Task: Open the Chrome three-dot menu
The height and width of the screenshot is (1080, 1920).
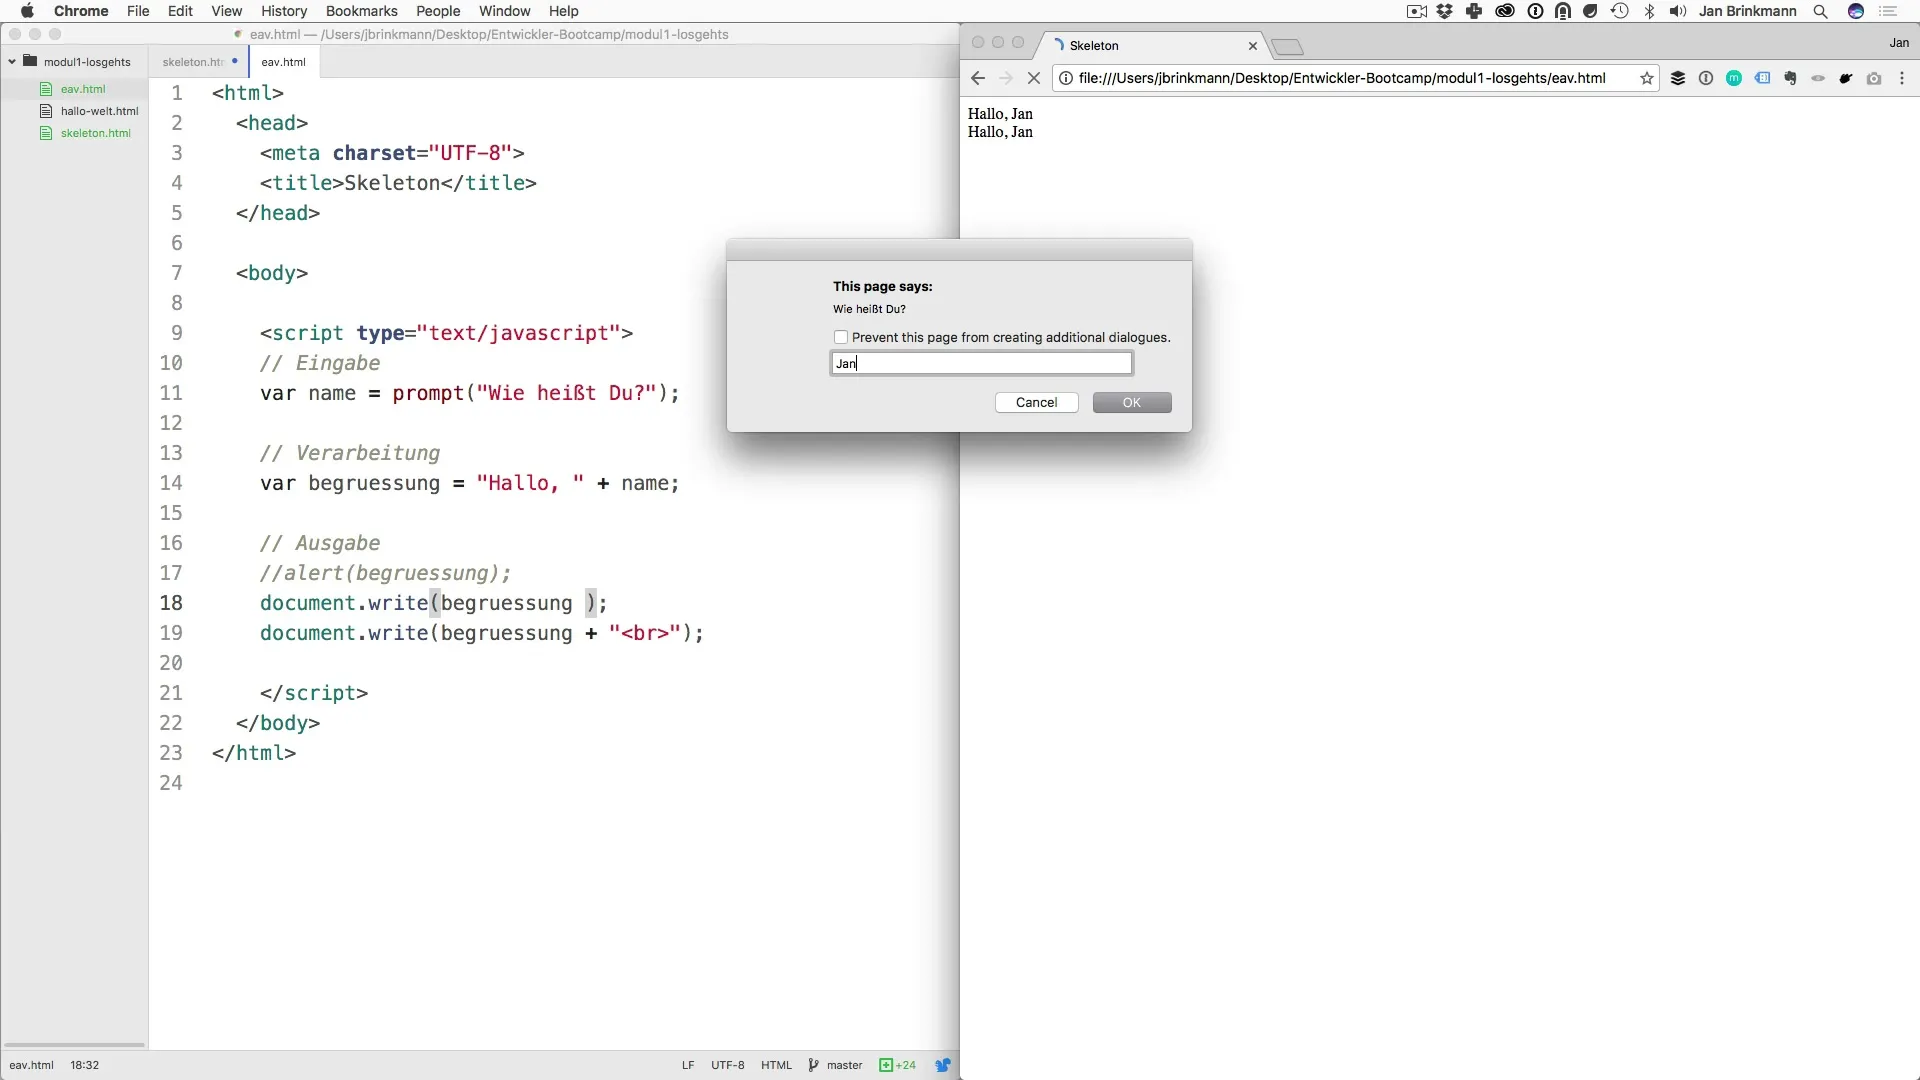Action: click(1902, 78)
